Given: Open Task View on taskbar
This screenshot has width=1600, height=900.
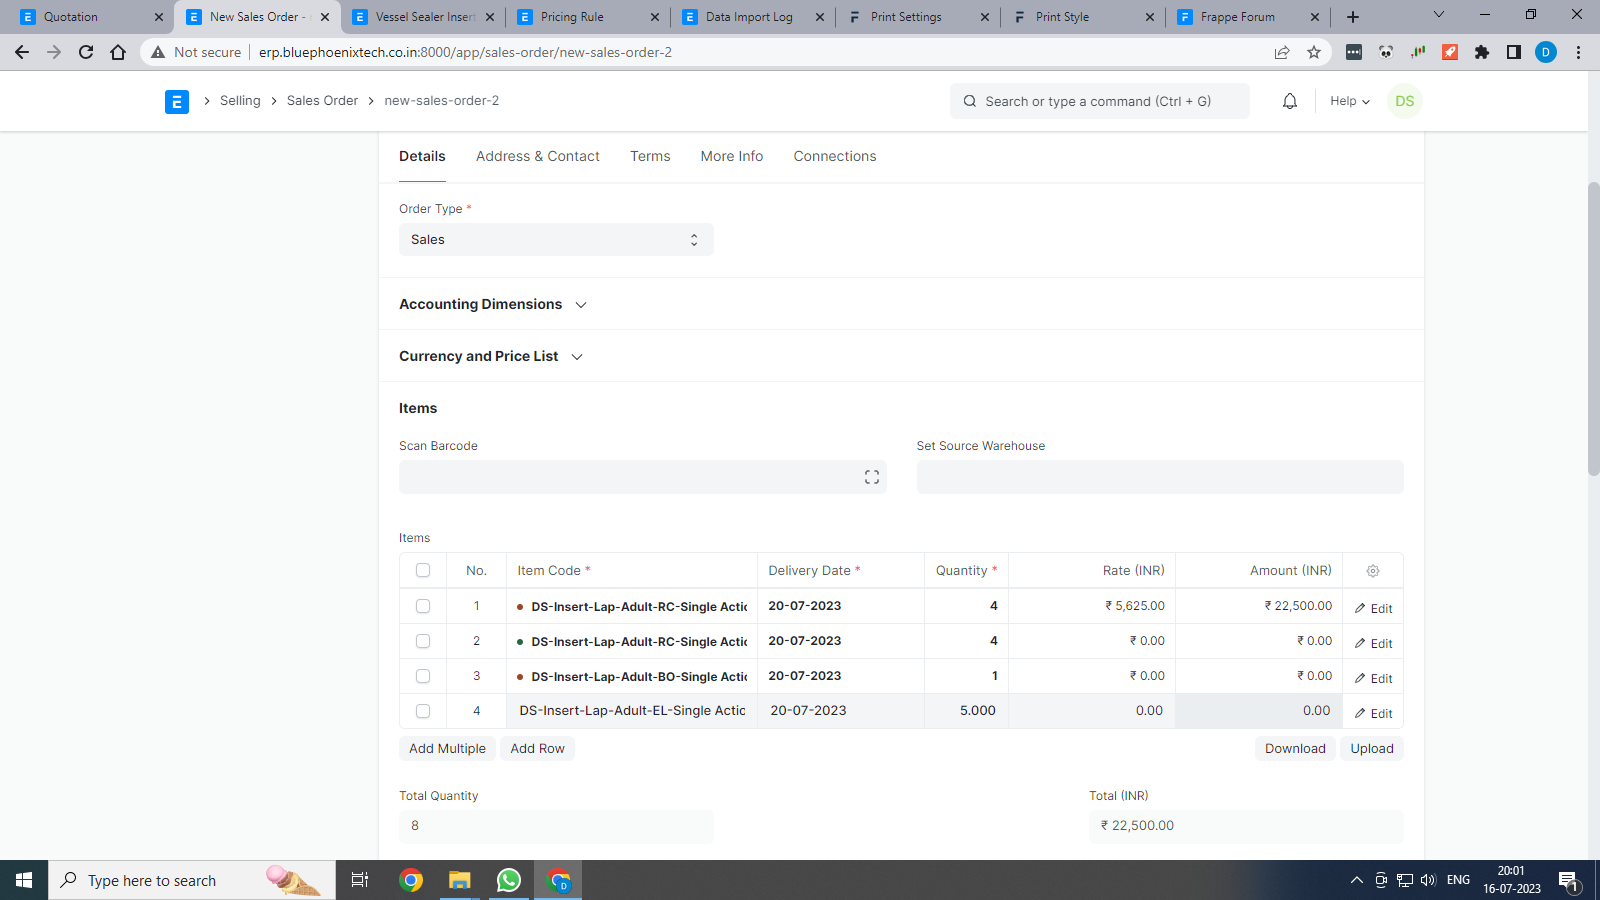Looking at the screenshot, I should pyautogui.click(x=360, y=880).
